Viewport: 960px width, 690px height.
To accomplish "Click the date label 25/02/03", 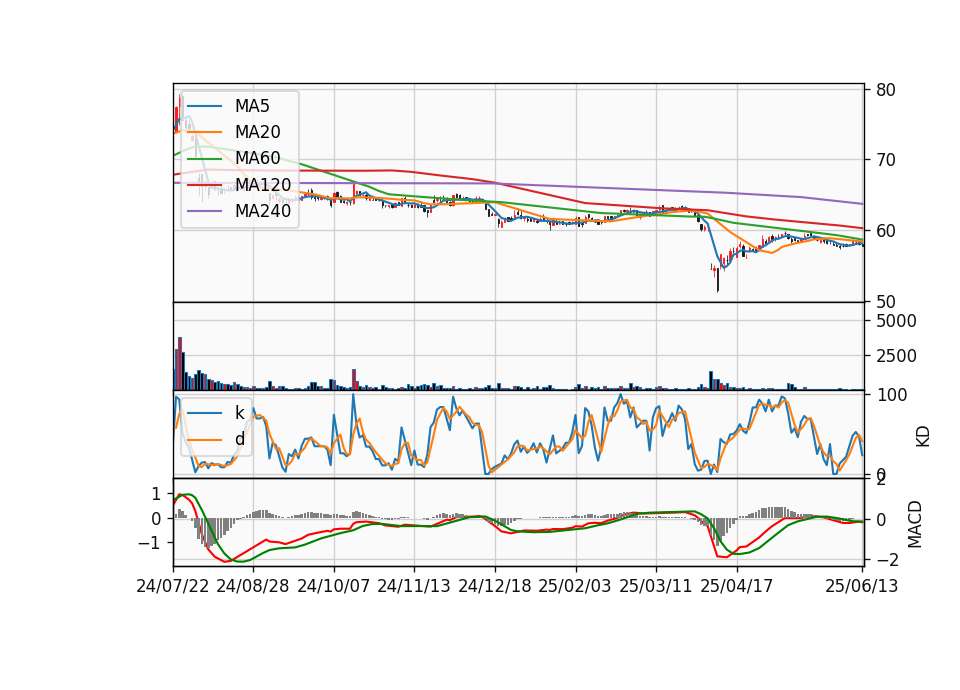I will 575,586.
